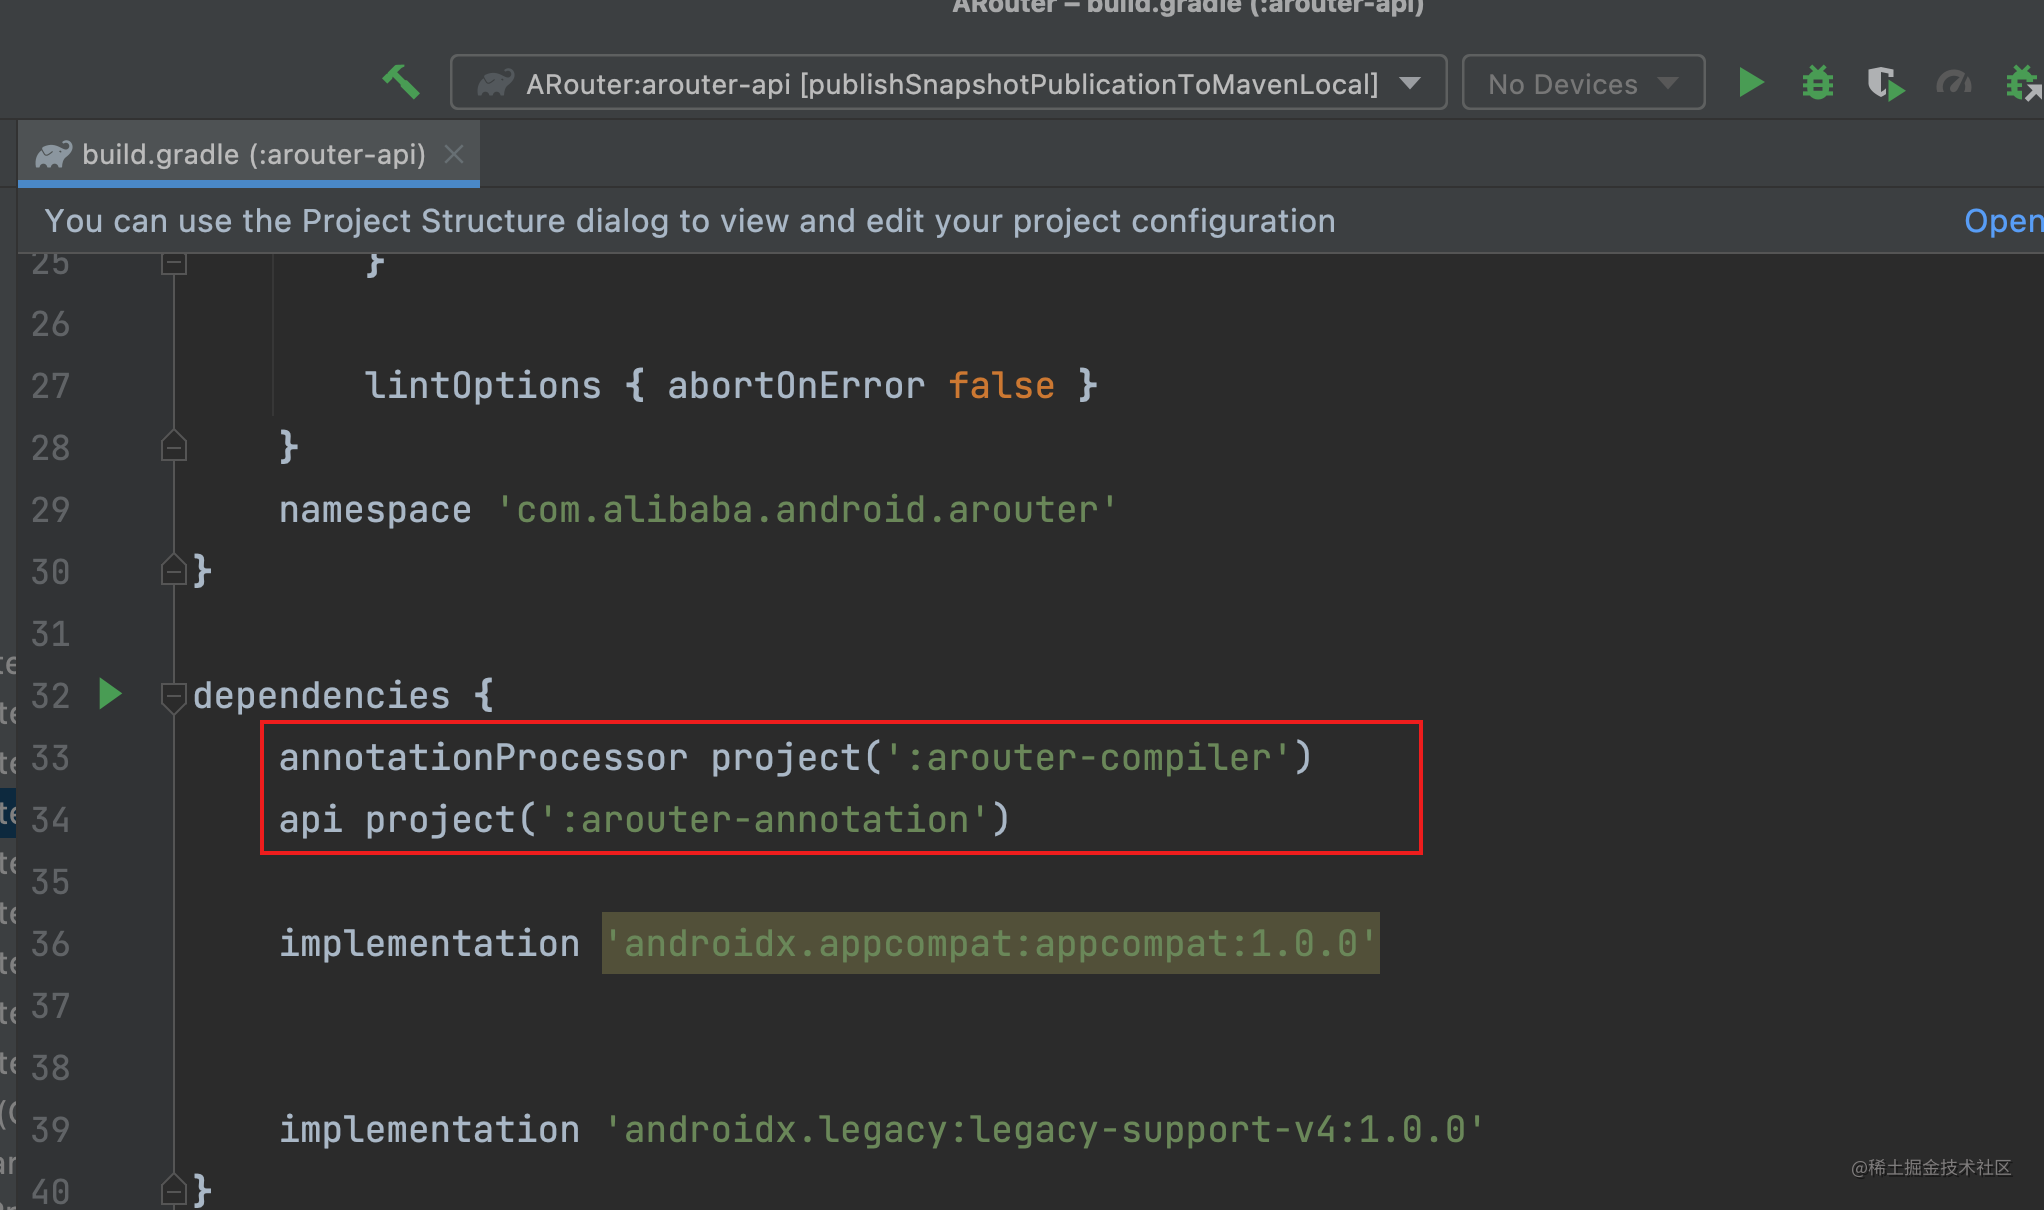Open the No Devices device selector

1583,82
